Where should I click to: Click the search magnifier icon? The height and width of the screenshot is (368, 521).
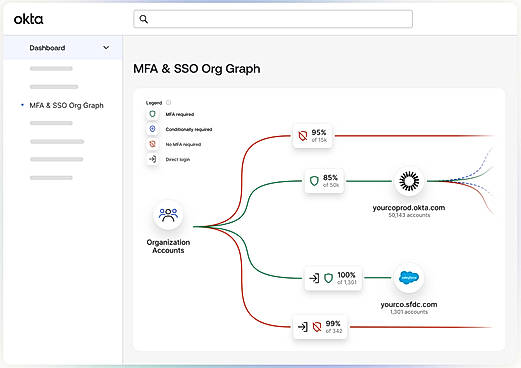[x=144, y=19]
